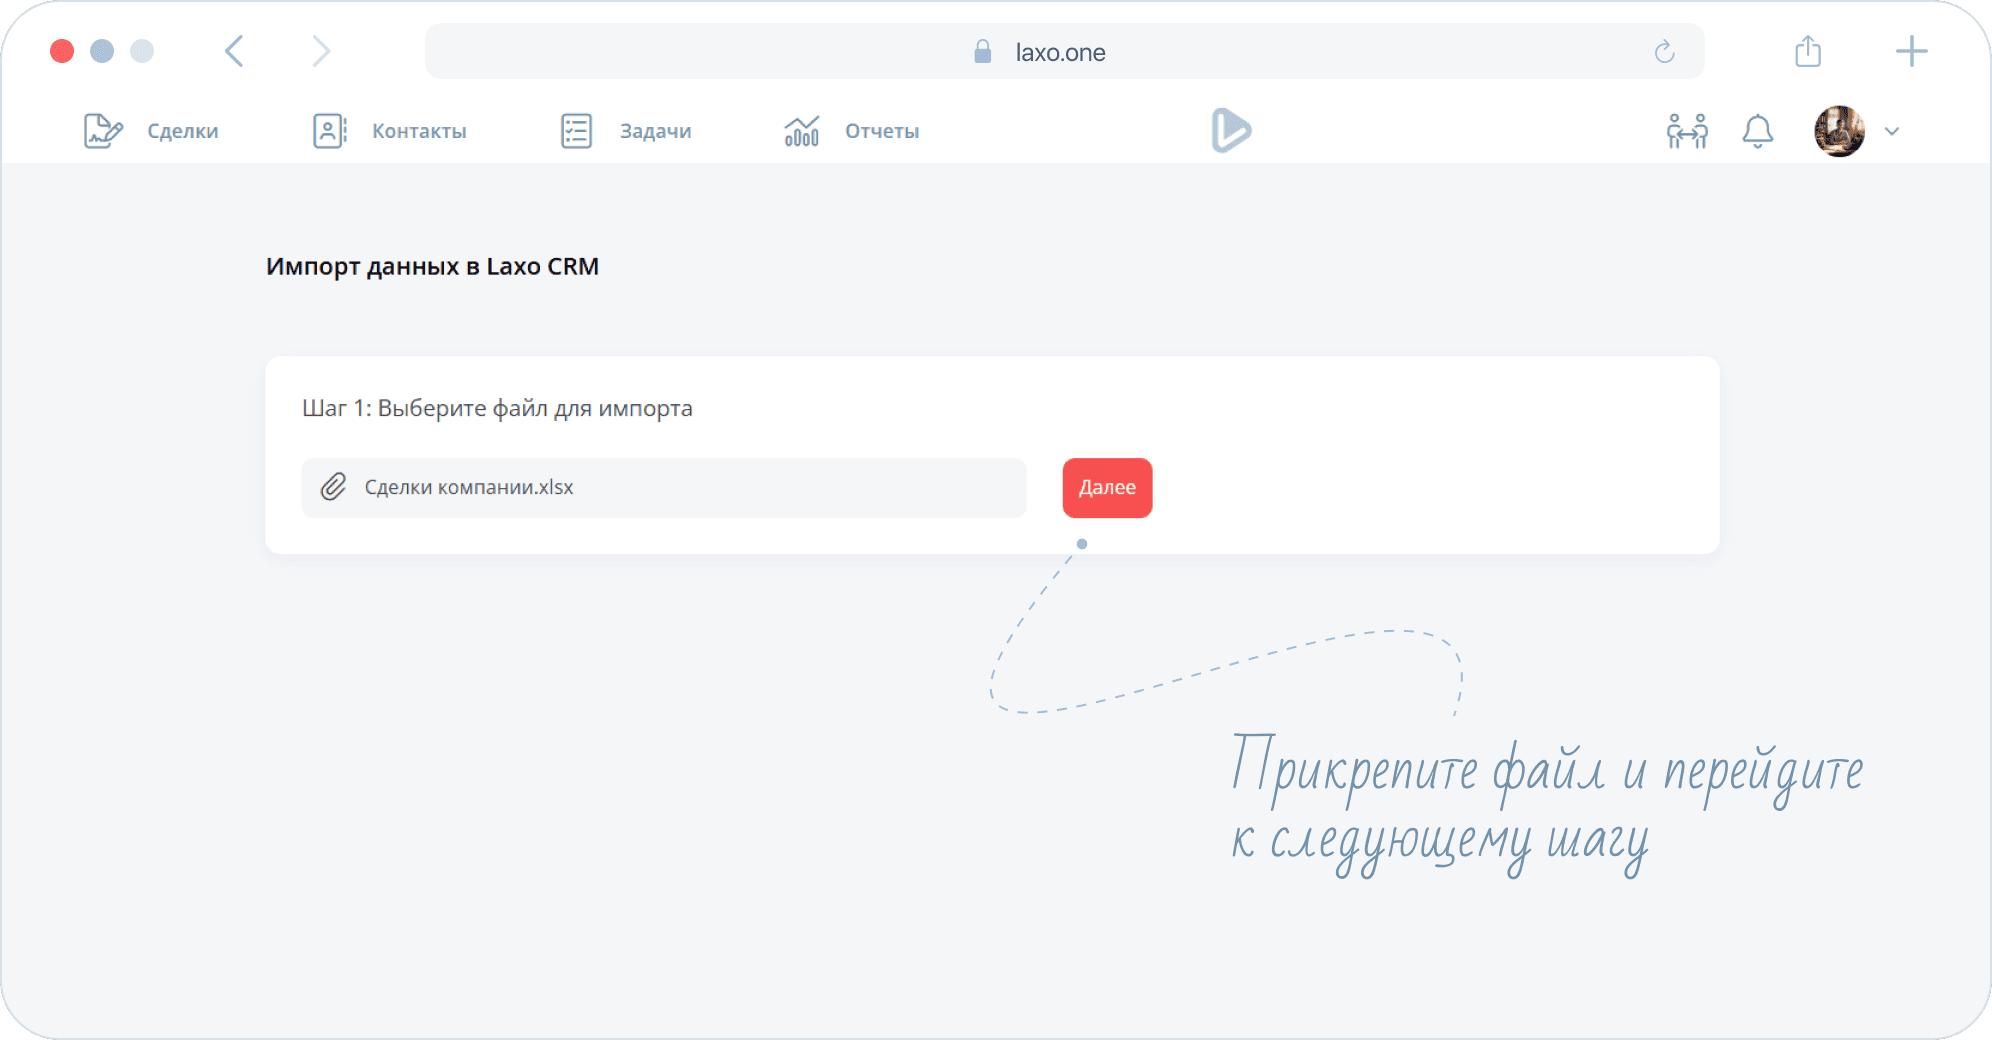Screen dimensions: 1992x1040
Task: Click the Задачи checklist icon
Action: (x=576, y=131)
